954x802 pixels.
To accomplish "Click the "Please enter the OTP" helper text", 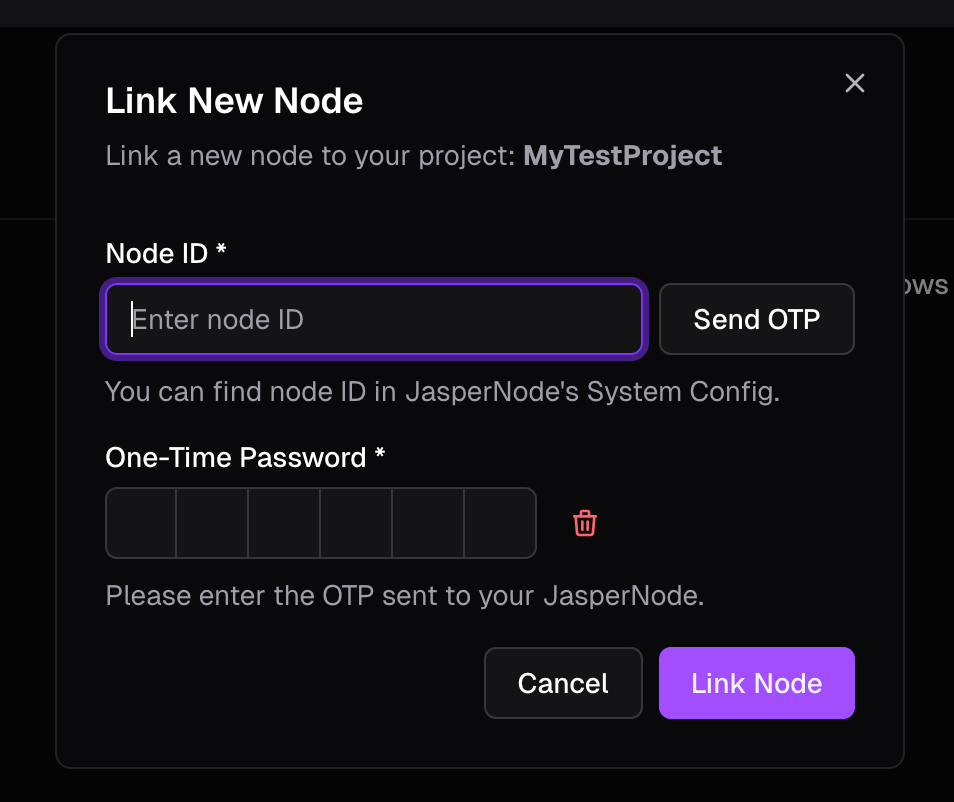I will 405,596.
